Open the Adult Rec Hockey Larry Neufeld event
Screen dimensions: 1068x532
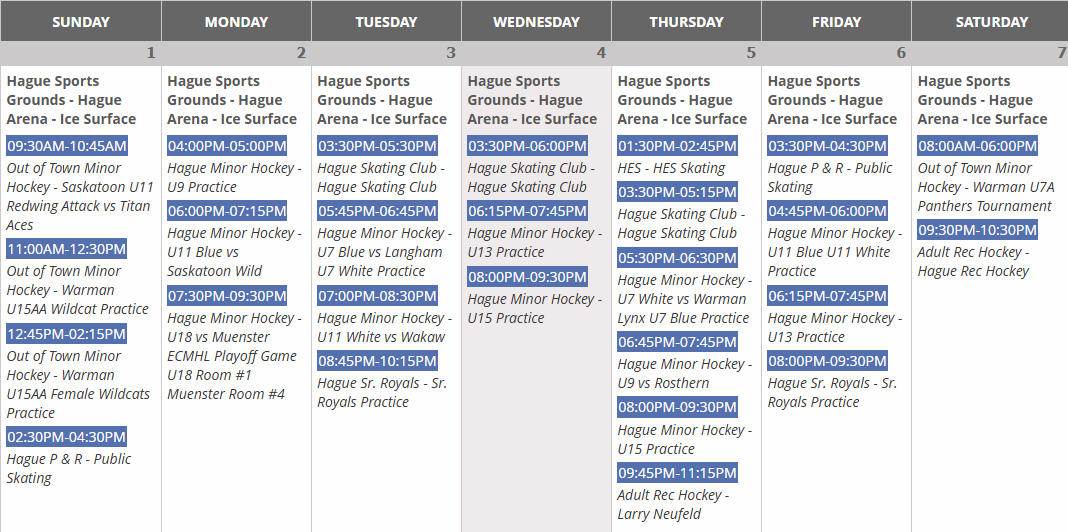click(x=673, y=504)
